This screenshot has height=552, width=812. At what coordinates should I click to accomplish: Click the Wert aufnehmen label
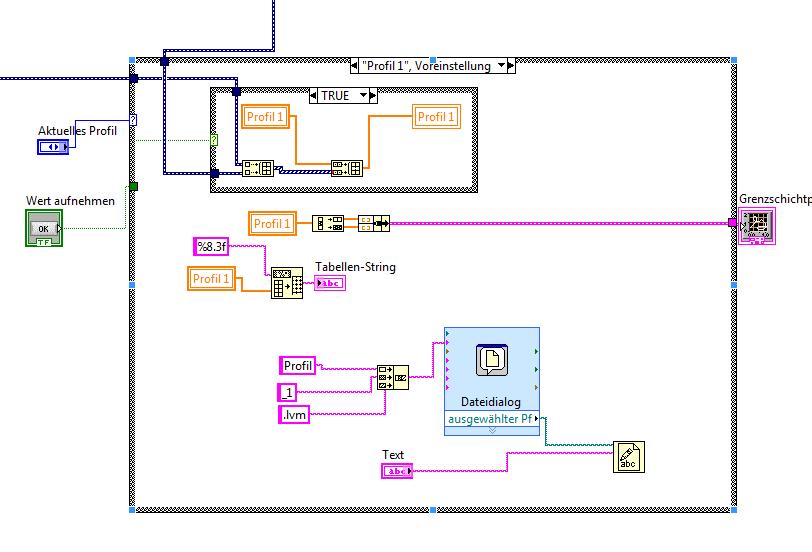click(70, 201)
